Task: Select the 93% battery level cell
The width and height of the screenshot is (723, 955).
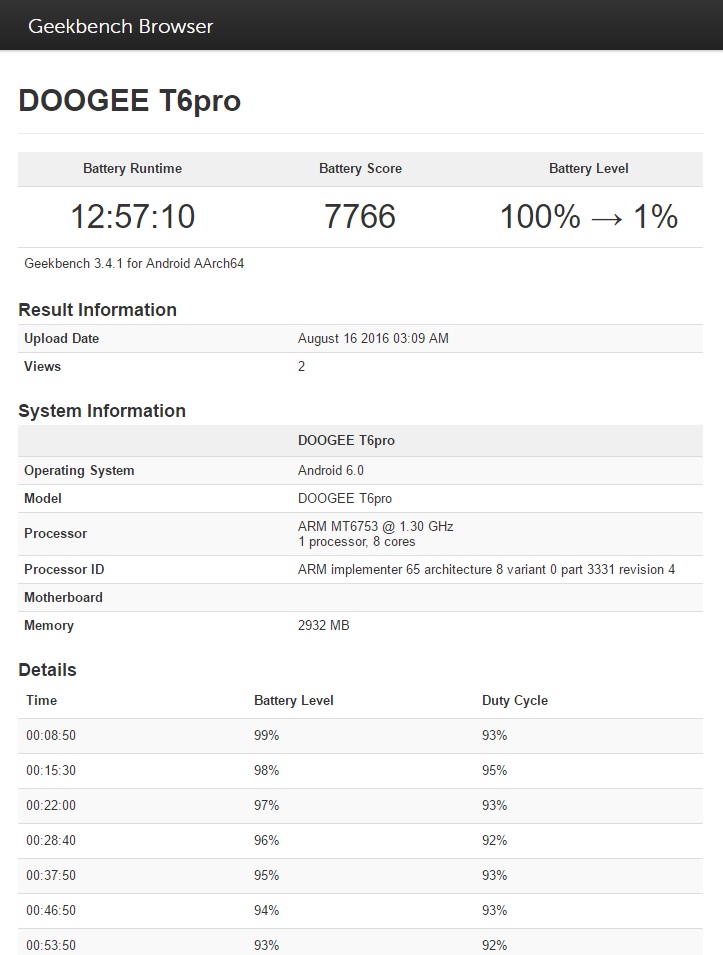Action: (267, 945)
